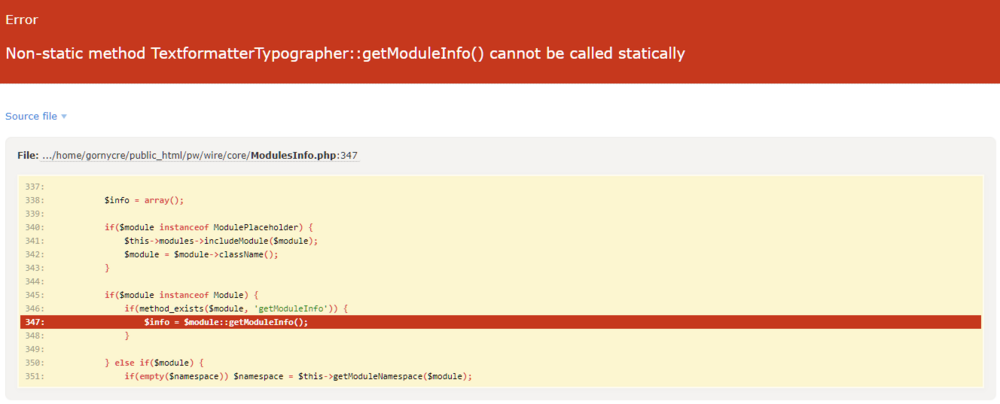Image resolution: width=1000 pixels, height=404 pixels.
Task: Click the File: label in source panel
Action: tap(27, 156)
